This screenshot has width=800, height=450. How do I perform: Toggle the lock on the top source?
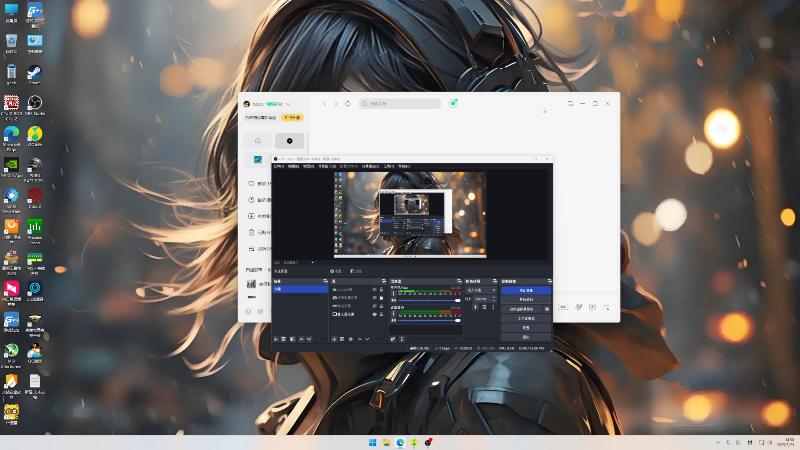(x=381, y=290)
